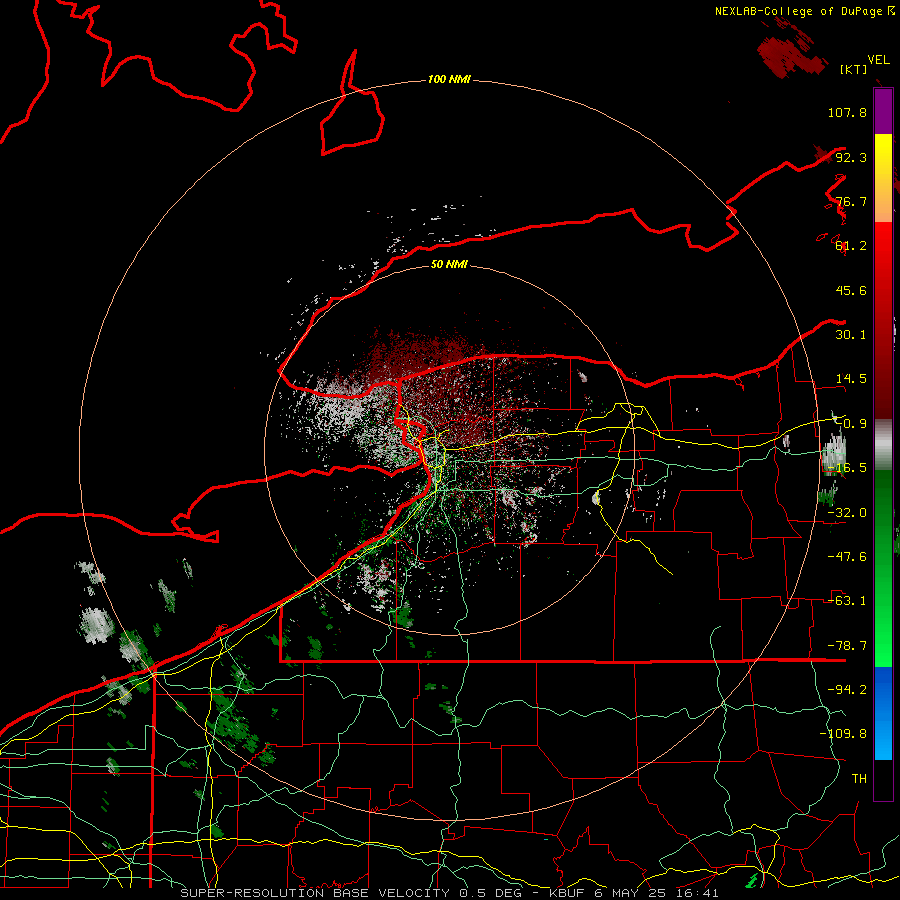Select the -32.0 scale value
This screenshot has width=900, height=900.
pos(847,513)
